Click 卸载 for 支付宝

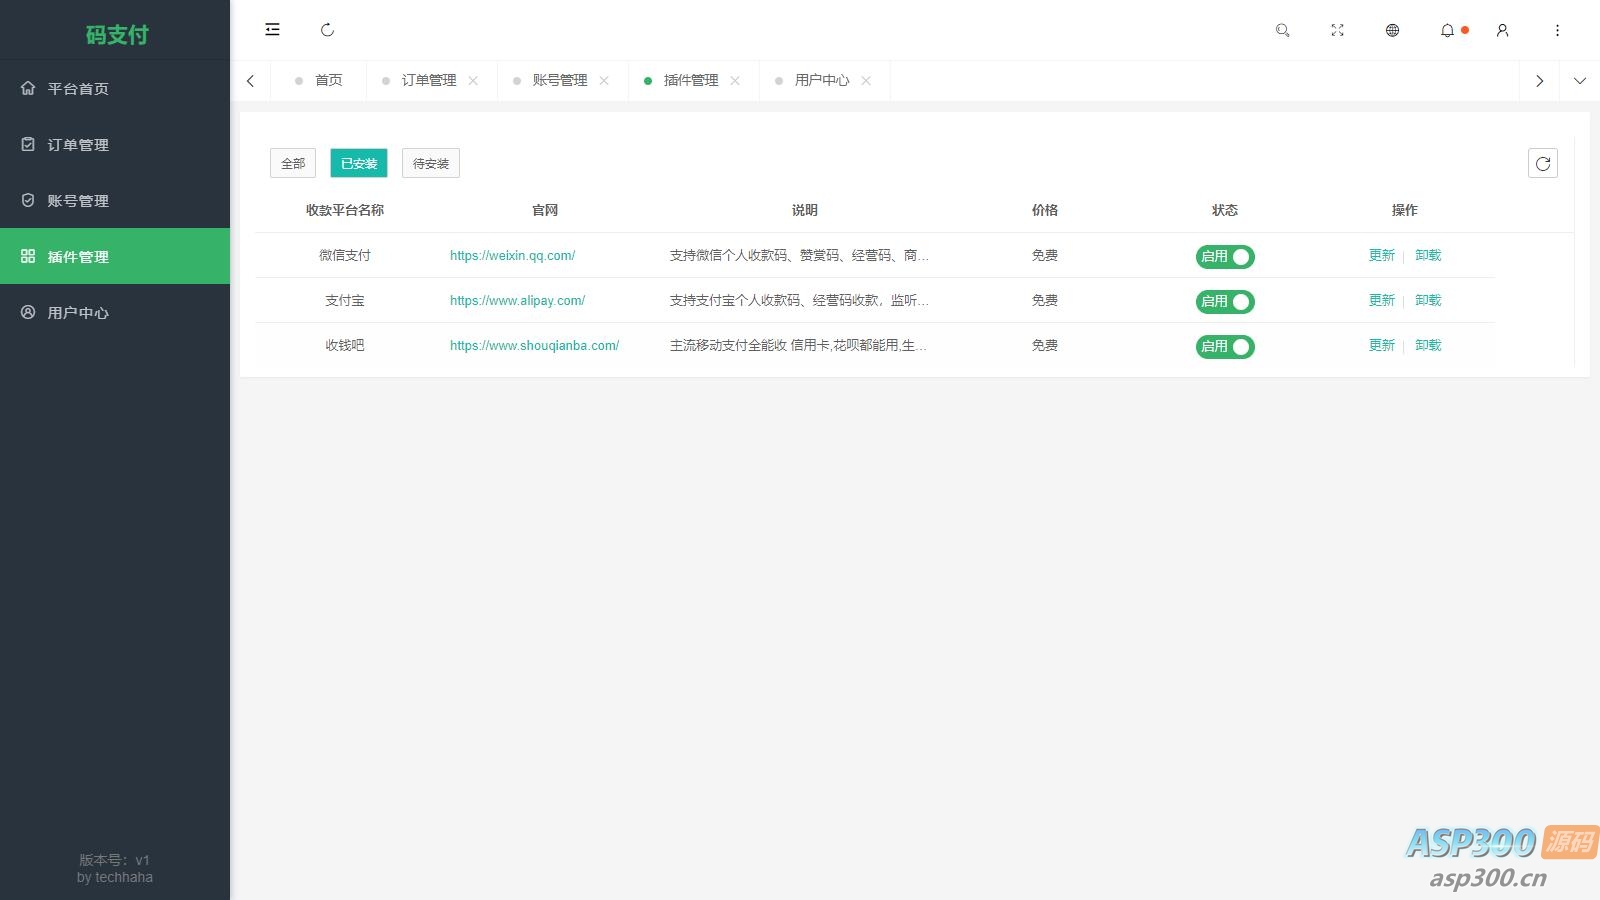tap(1428, 300)
